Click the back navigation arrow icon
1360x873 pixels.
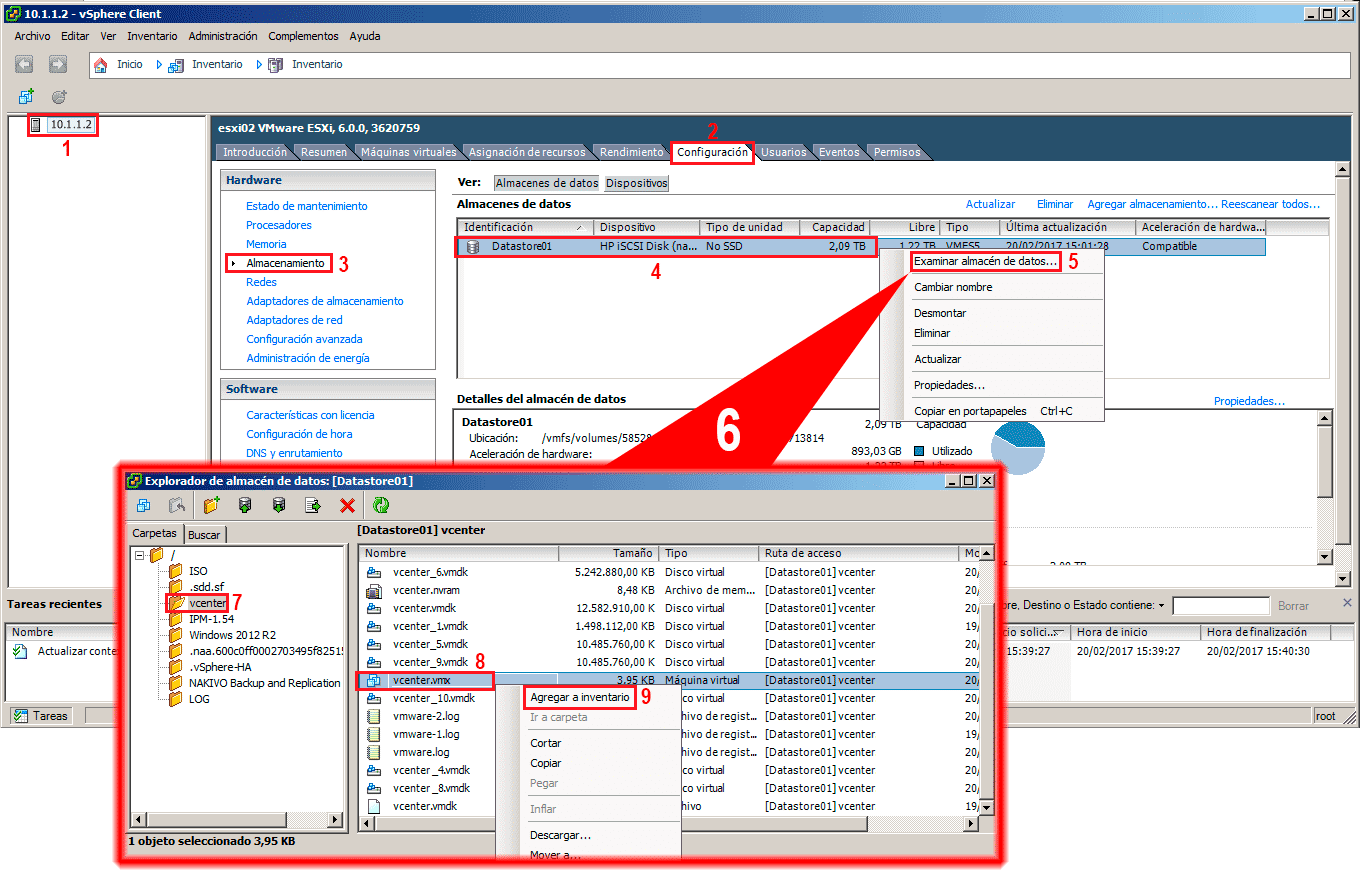point(23,64)
